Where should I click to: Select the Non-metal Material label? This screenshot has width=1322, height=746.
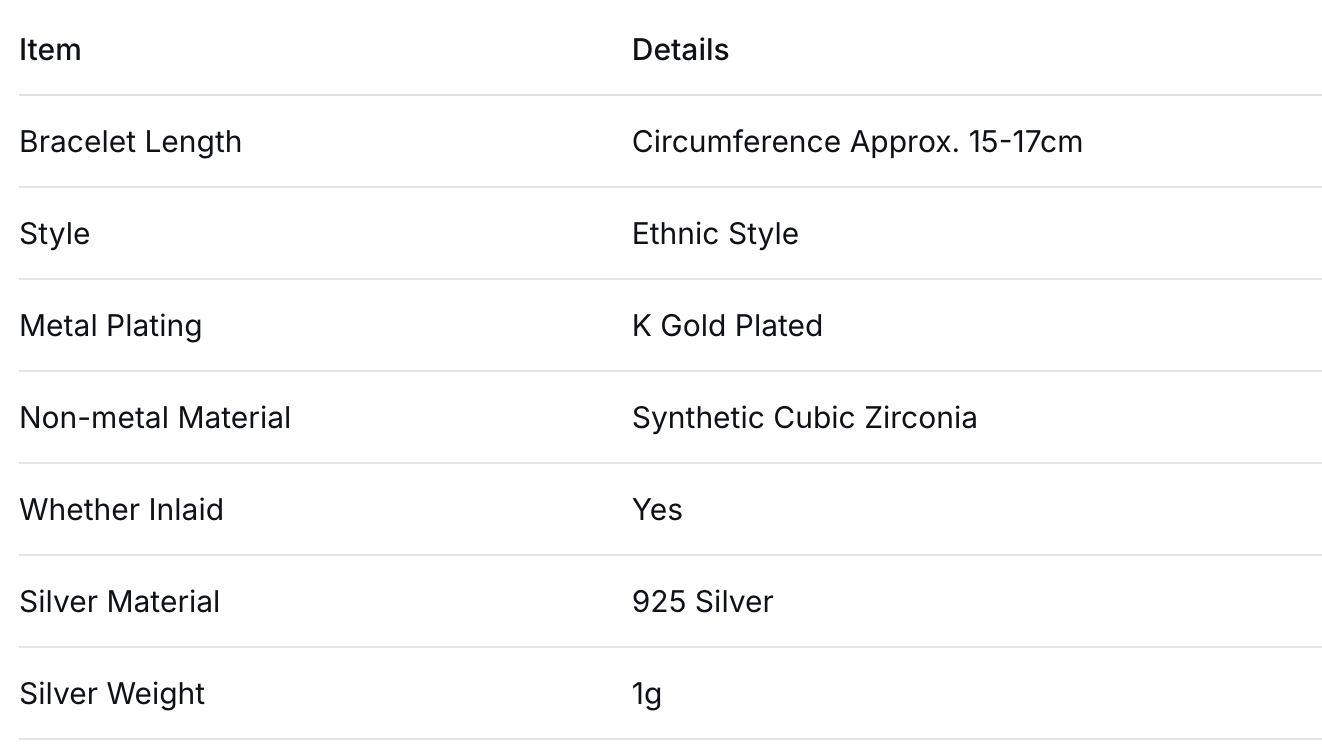tap(155, 417)
